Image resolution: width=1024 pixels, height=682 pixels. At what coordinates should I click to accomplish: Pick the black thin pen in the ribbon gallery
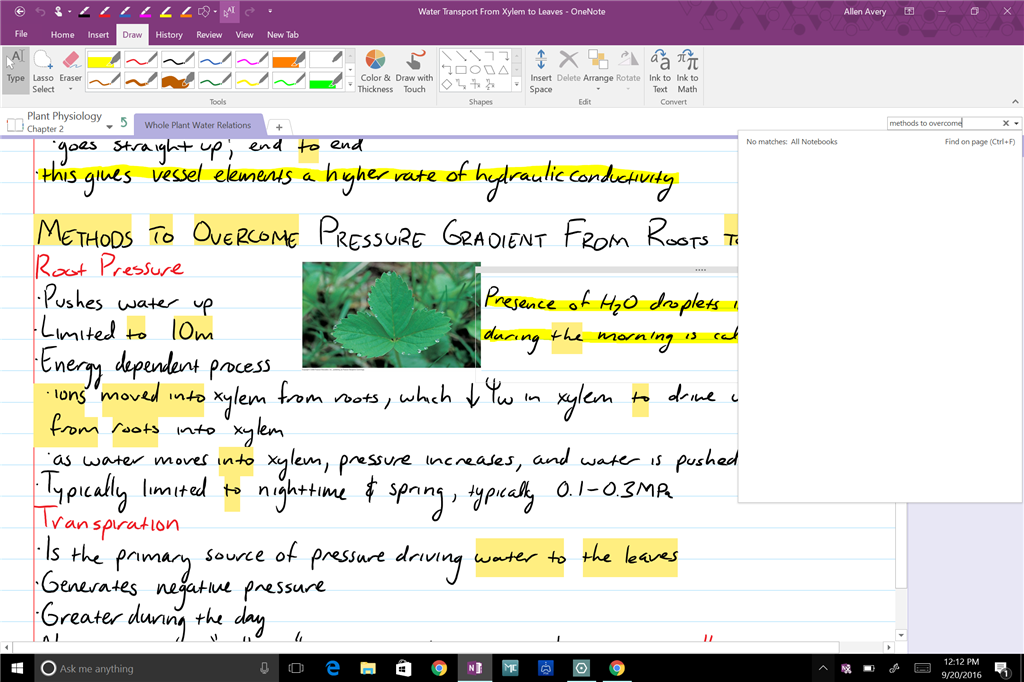[178, 60]
